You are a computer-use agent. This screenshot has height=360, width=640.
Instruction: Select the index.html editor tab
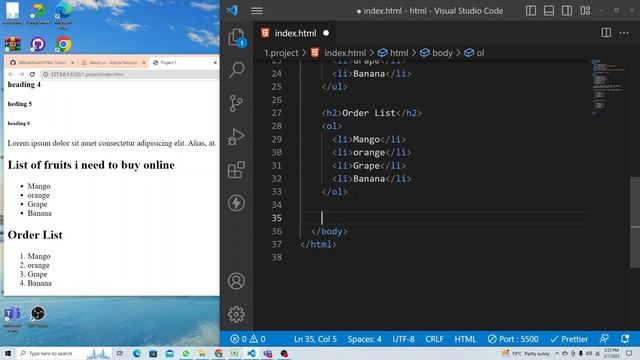(x=295, y=33)
